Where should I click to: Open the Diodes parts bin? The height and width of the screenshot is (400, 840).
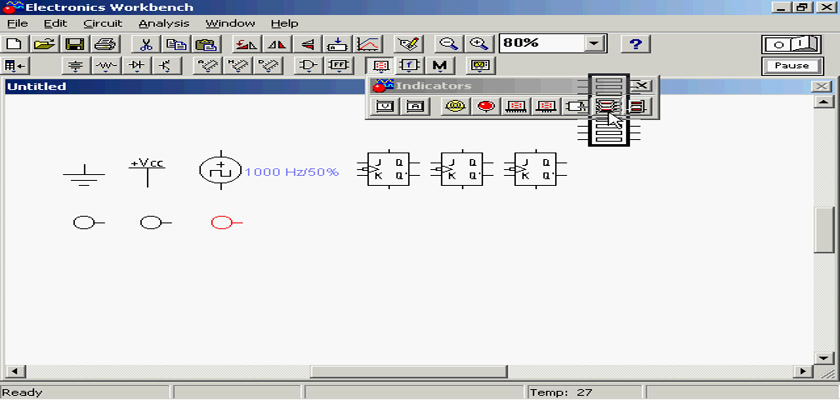pyautogui.click(x=137, y=66)
